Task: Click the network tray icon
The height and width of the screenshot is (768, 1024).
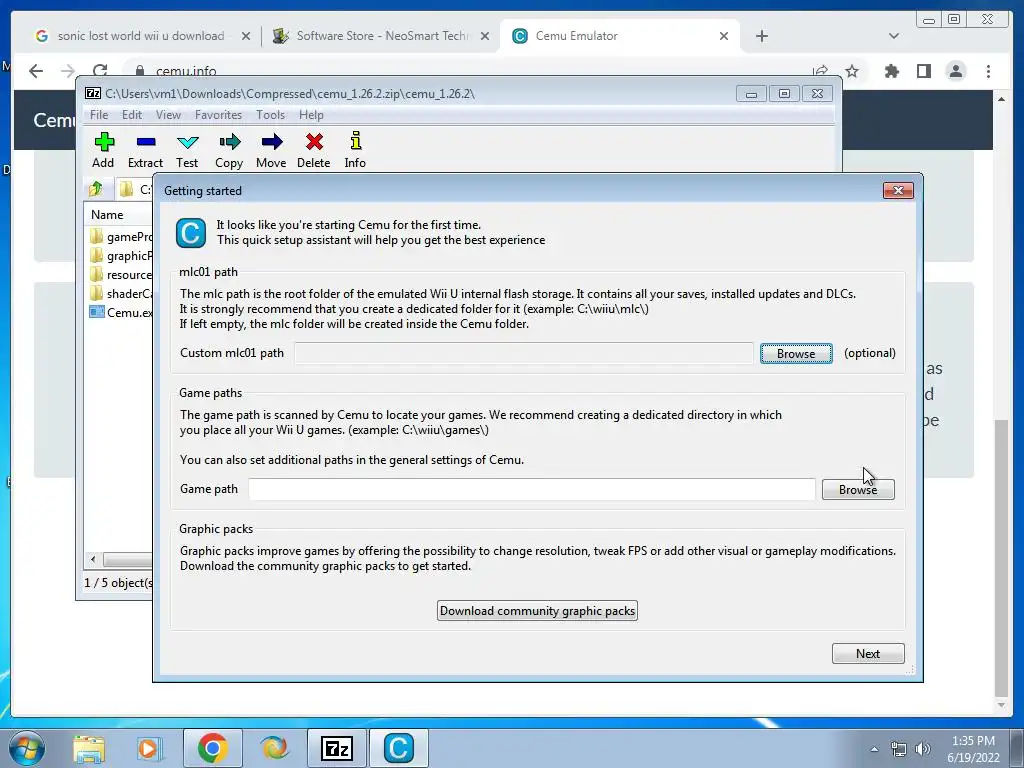Action: [899, 749]
